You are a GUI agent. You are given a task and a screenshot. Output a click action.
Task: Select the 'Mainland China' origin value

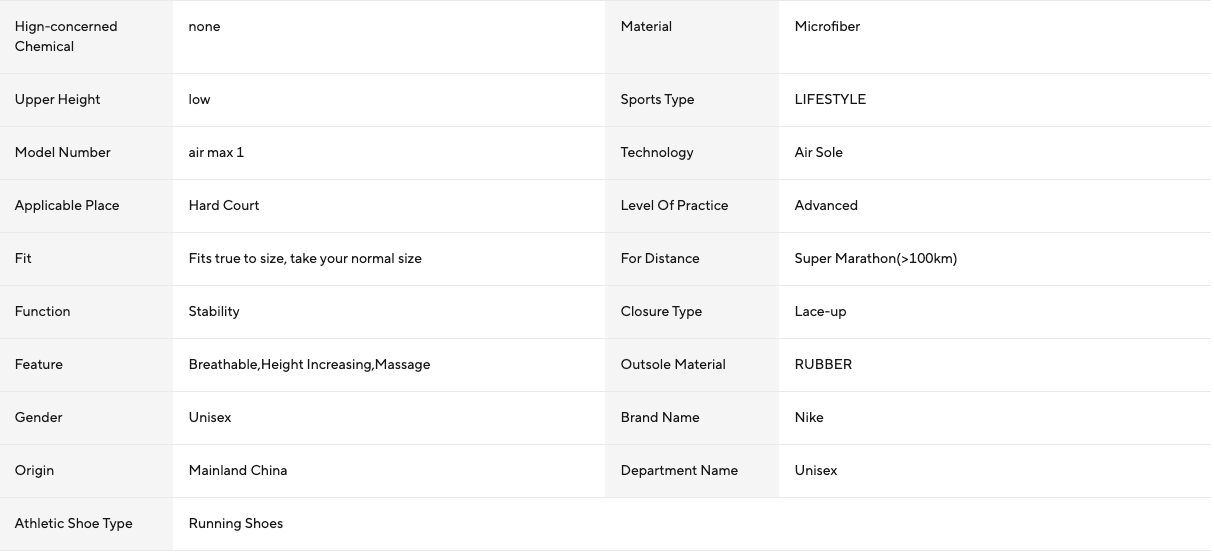[x=238, y=471]
